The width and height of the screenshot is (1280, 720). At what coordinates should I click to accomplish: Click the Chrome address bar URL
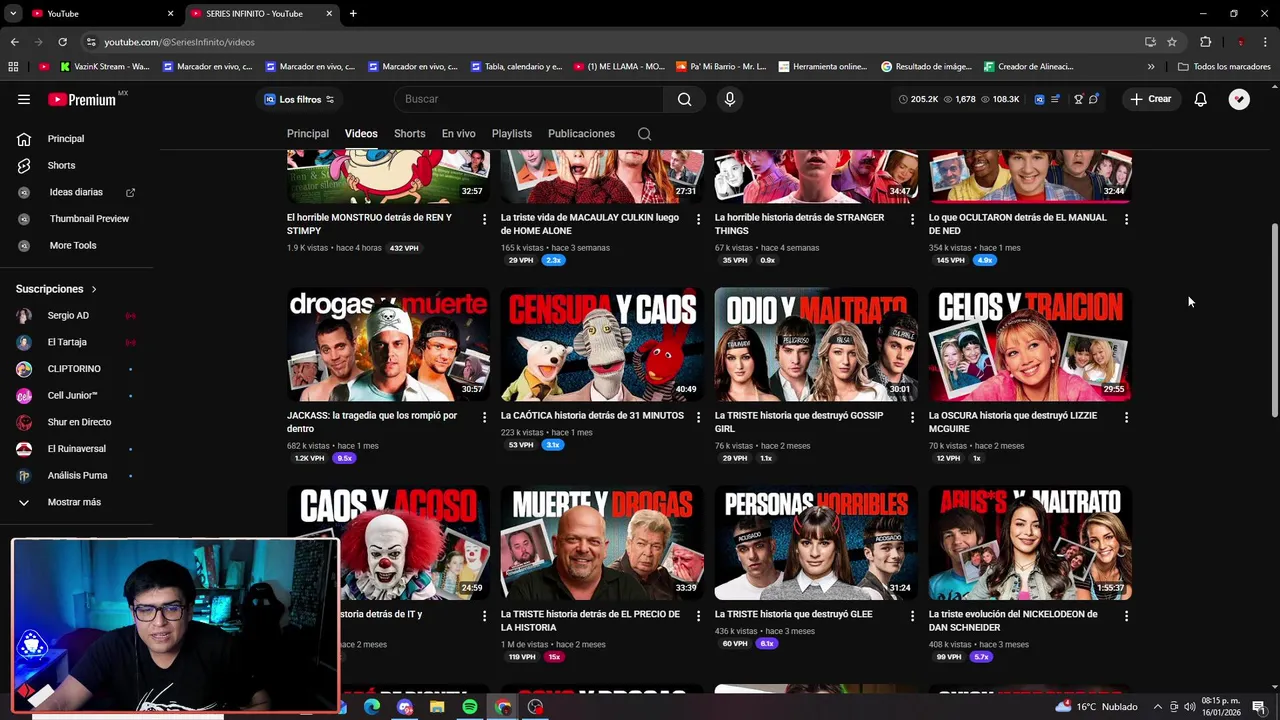click(180, 42)
